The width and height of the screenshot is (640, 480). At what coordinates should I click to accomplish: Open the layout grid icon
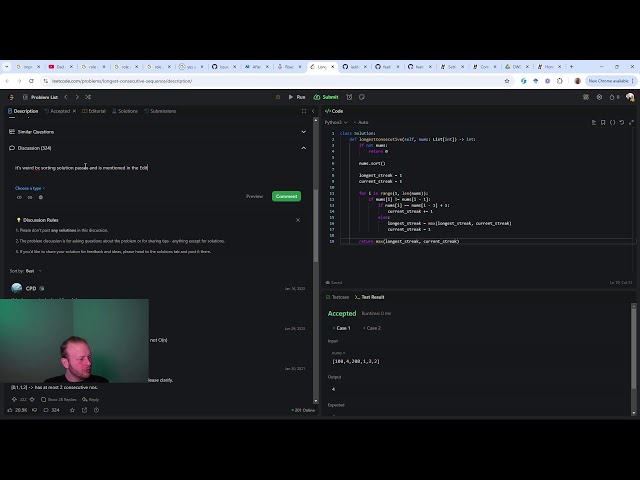coord(586,97)
